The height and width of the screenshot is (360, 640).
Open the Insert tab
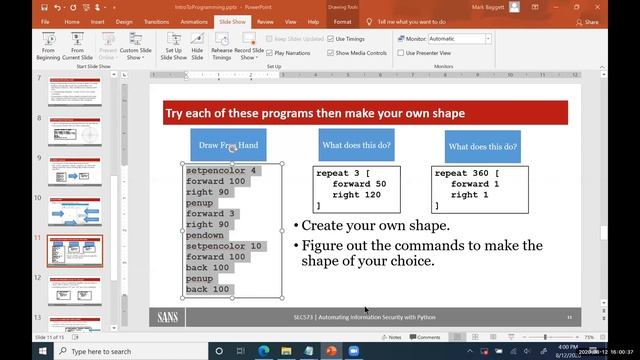point(97,22)
